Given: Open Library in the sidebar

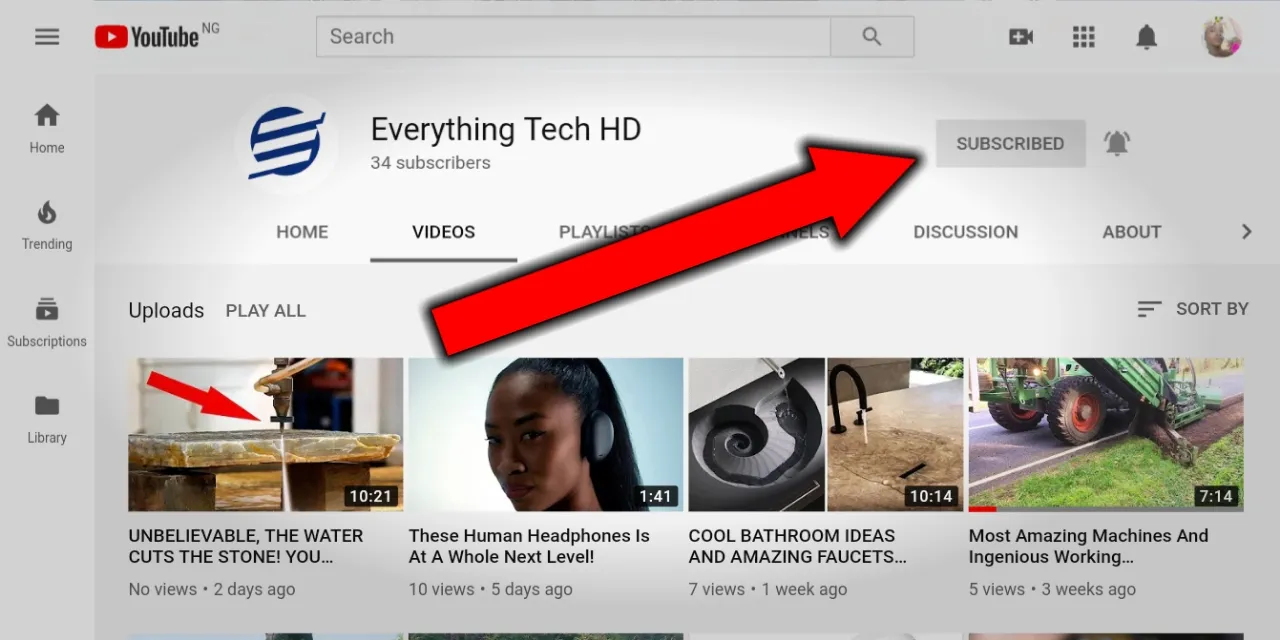Looking at the screenshot, I should point(47,420).
